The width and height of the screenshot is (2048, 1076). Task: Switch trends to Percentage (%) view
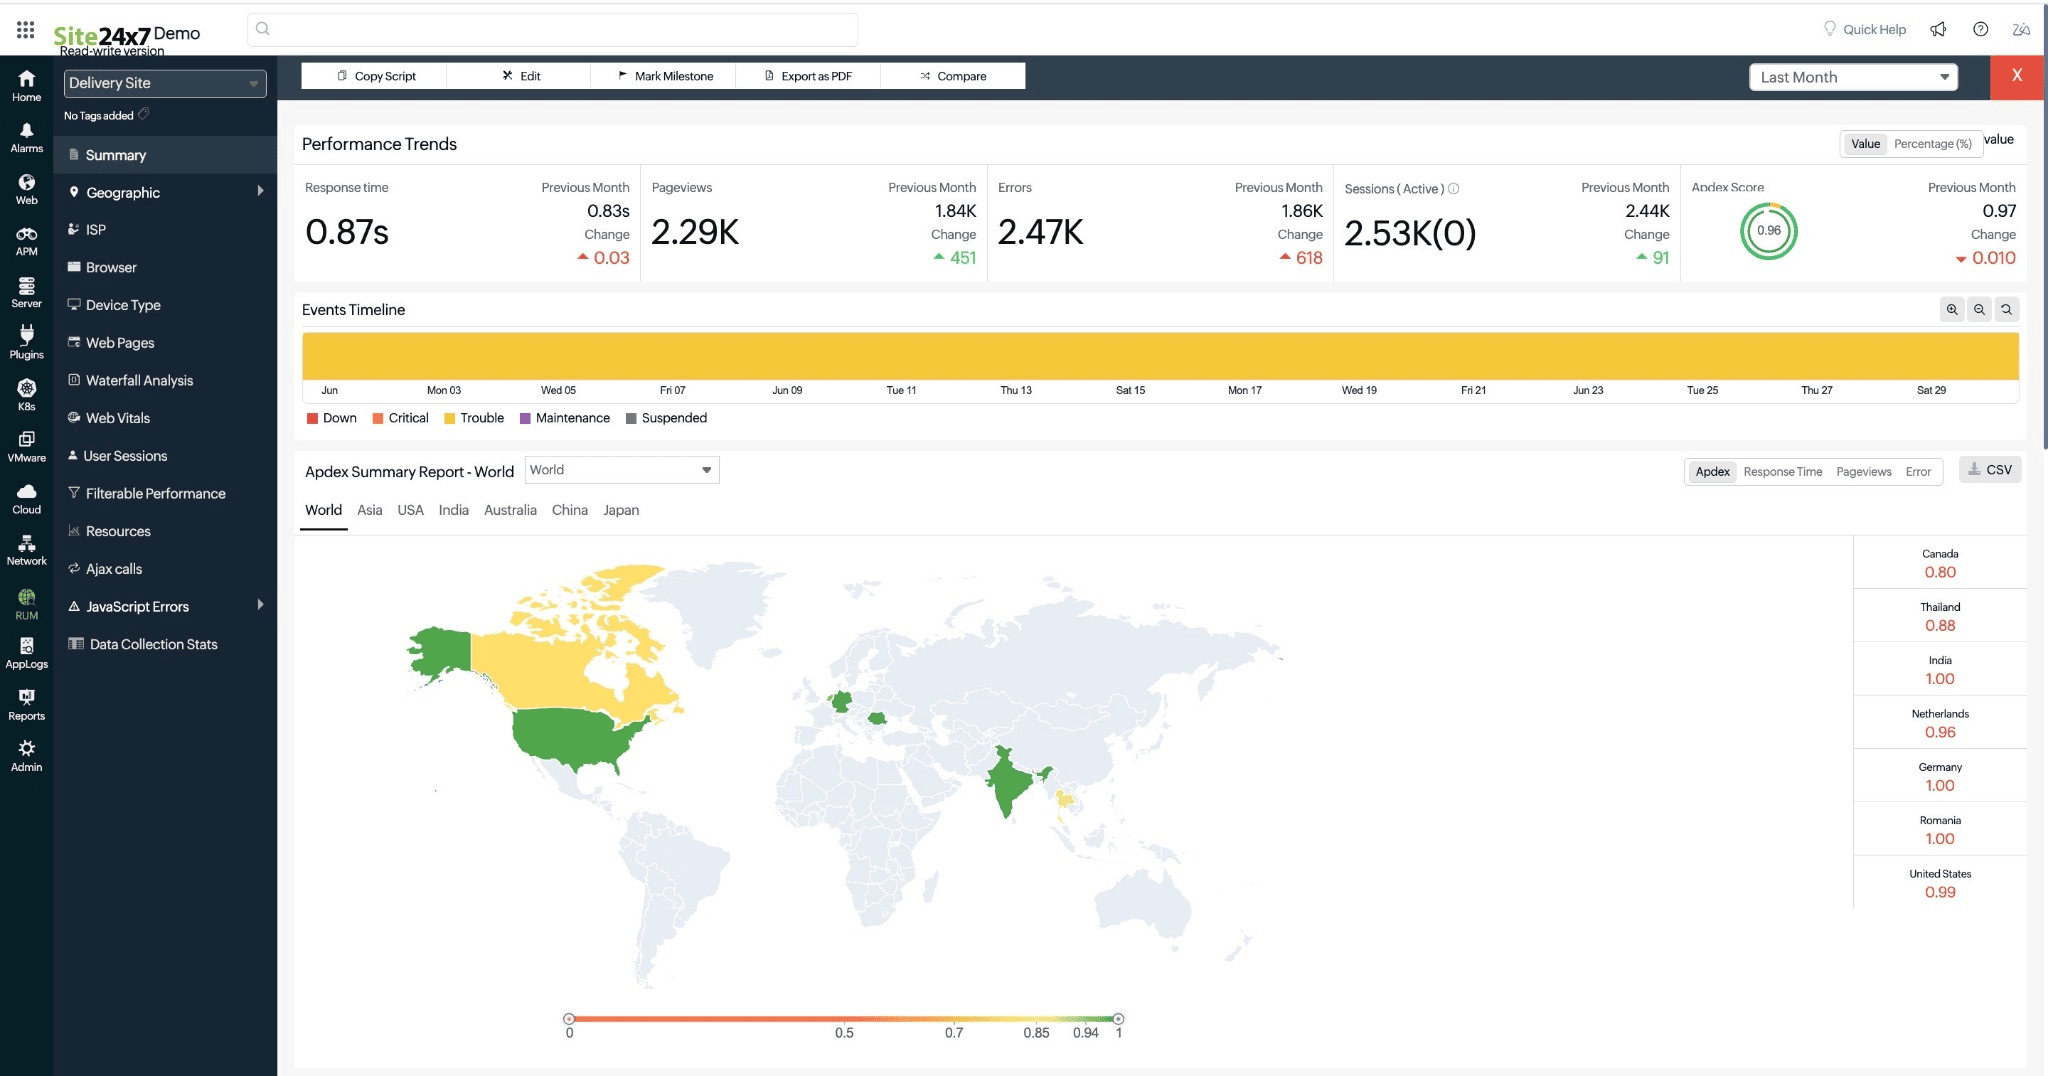(1932, 144)
